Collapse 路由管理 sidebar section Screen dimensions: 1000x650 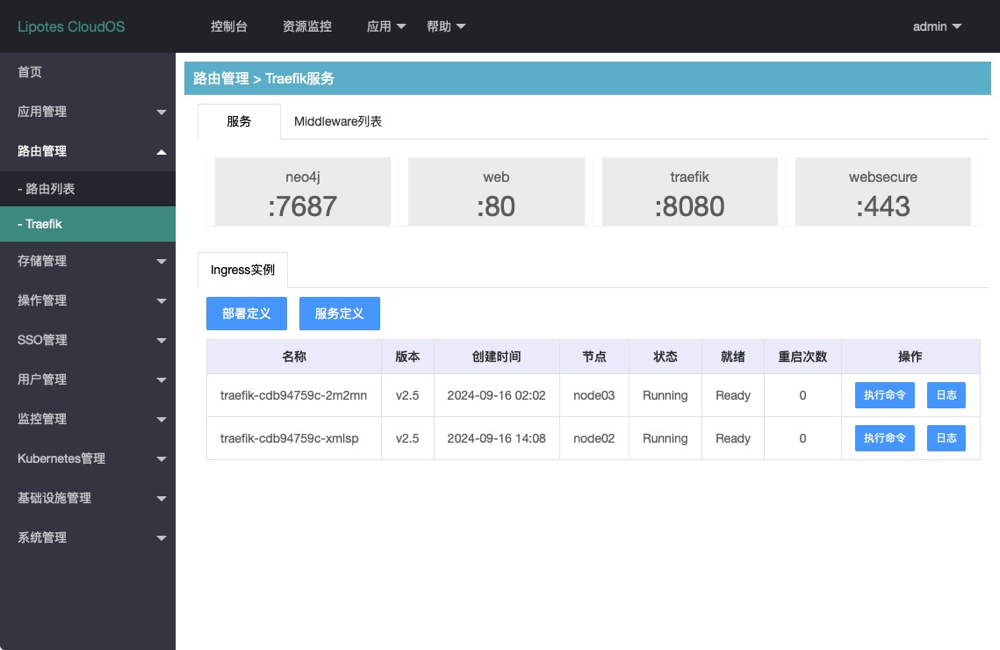tap(88, 151)
